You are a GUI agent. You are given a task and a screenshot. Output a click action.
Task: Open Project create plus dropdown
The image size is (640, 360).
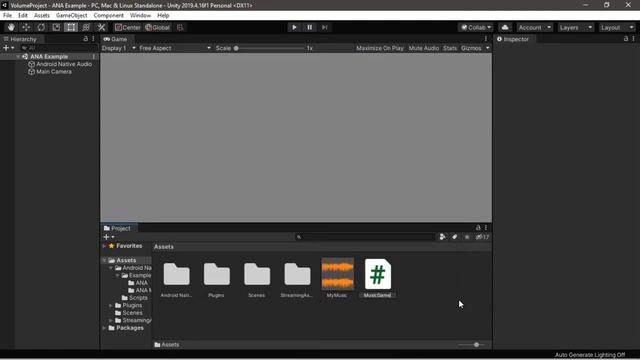[x=109, y=237]
